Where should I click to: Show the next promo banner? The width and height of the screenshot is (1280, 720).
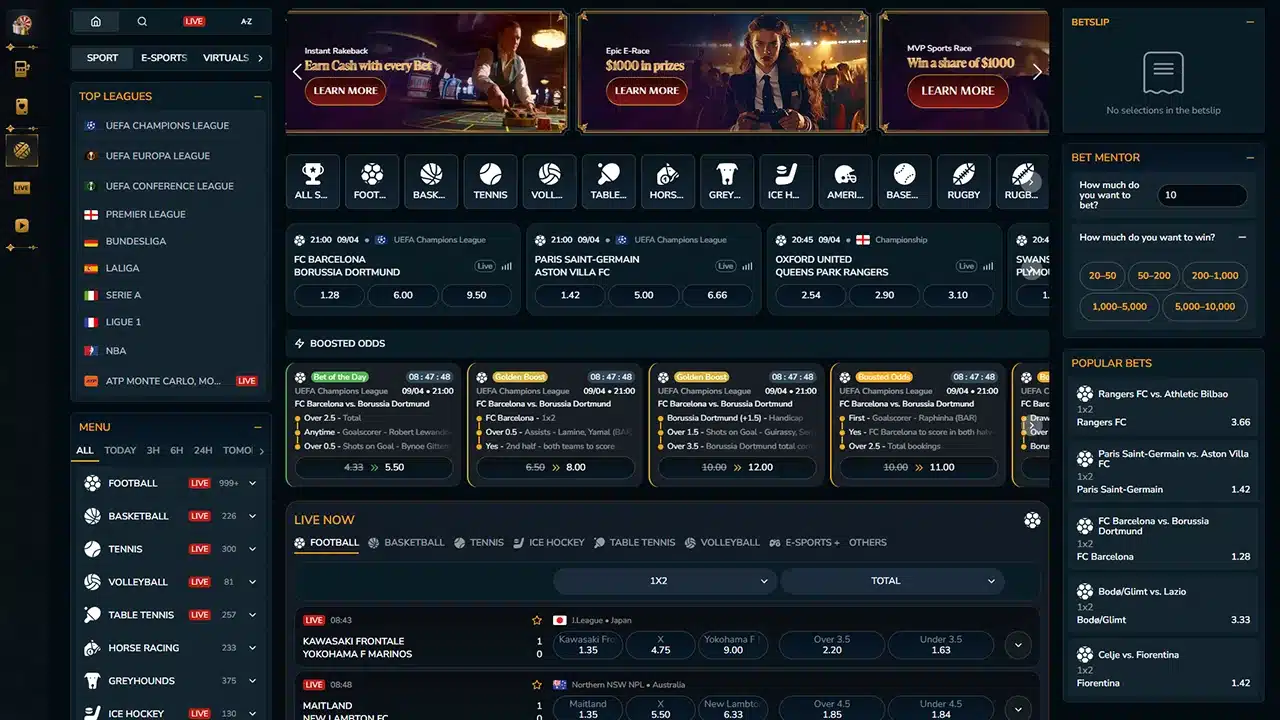(1037, 72)
